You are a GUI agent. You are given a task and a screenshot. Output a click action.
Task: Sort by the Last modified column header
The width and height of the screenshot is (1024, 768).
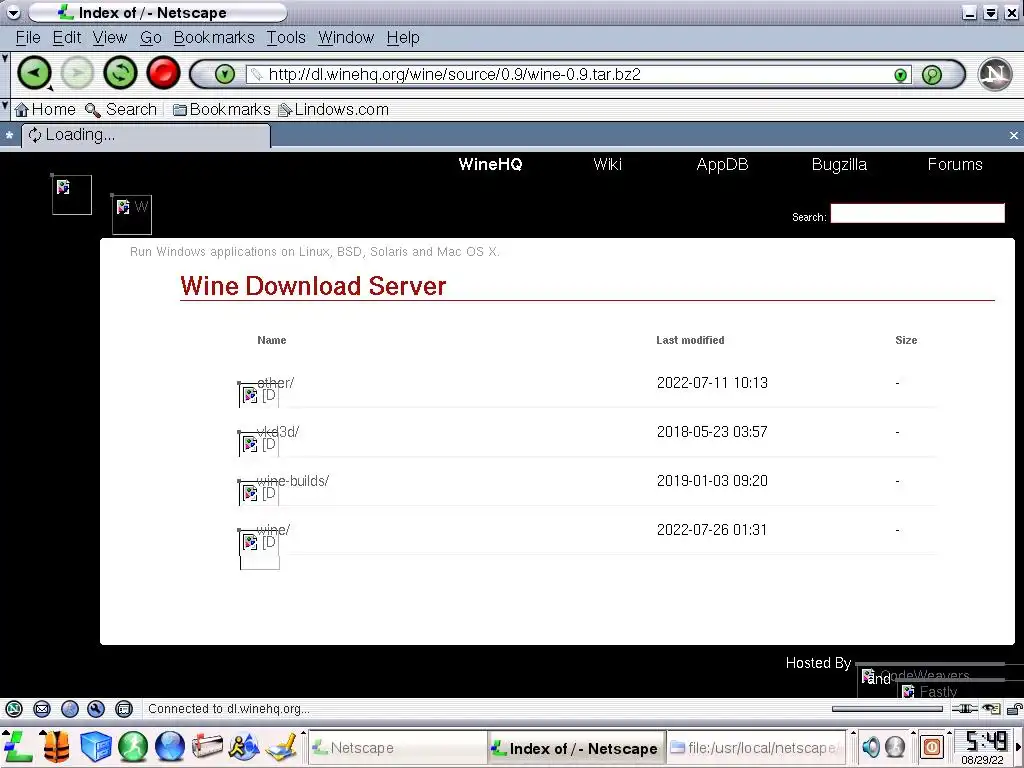tap(690, 340)
